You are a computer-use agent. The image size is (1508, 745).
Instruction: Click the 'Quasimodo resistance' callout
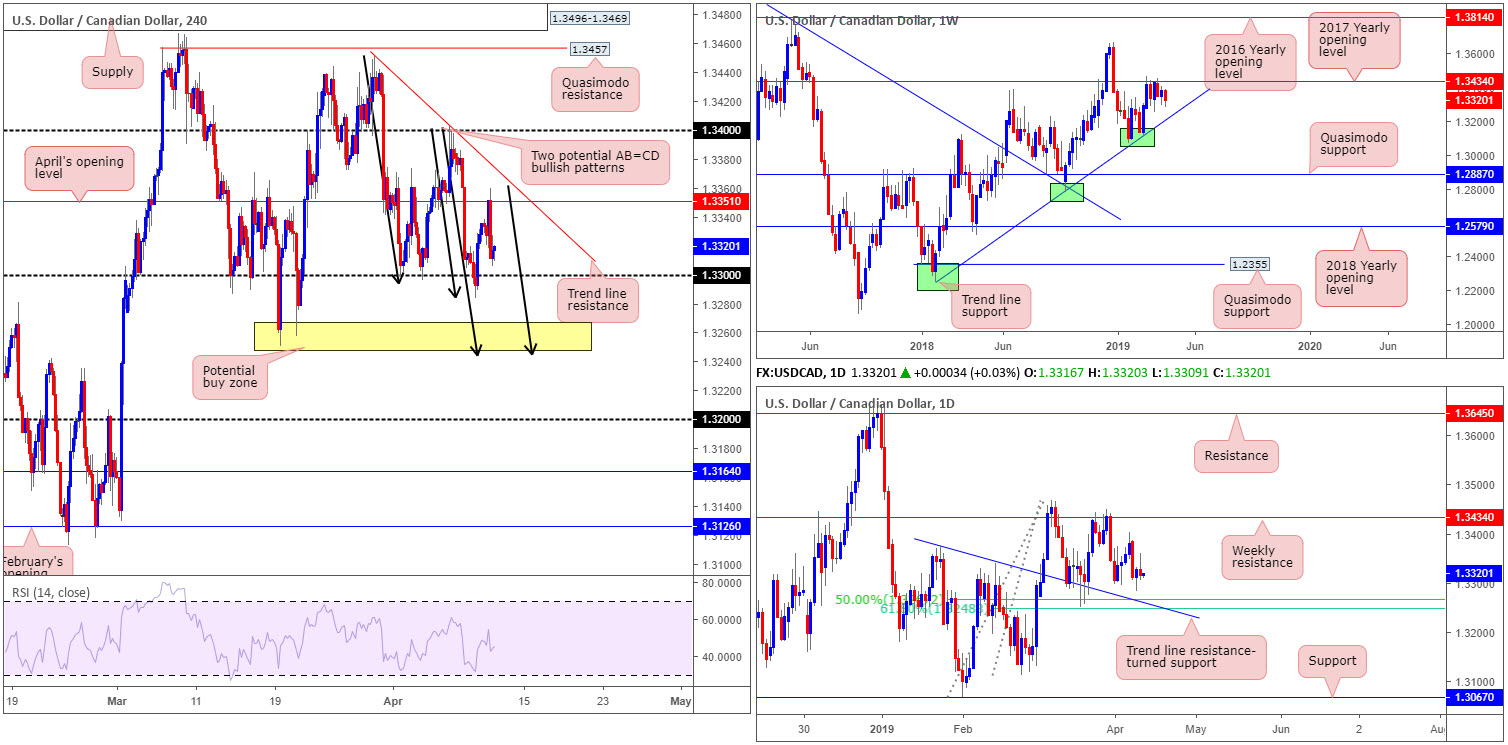[594, 87]
